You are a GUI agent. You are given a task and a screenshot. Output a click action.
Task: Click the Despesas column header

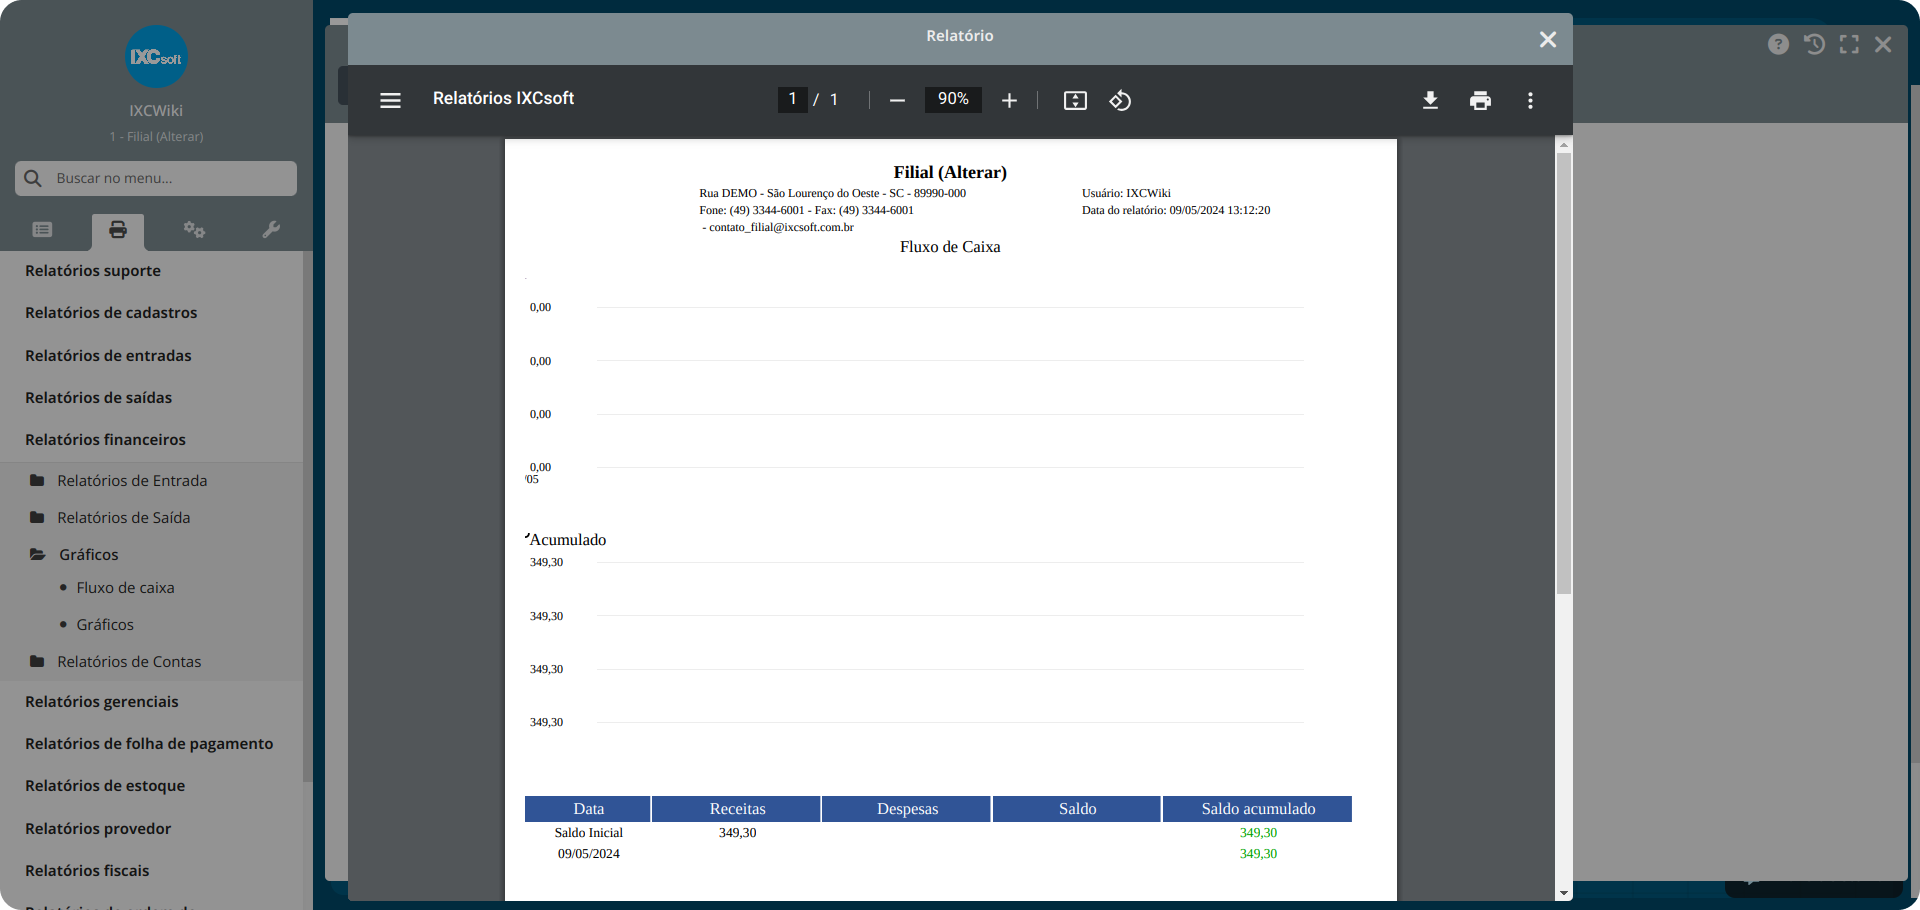pos(907,809)
